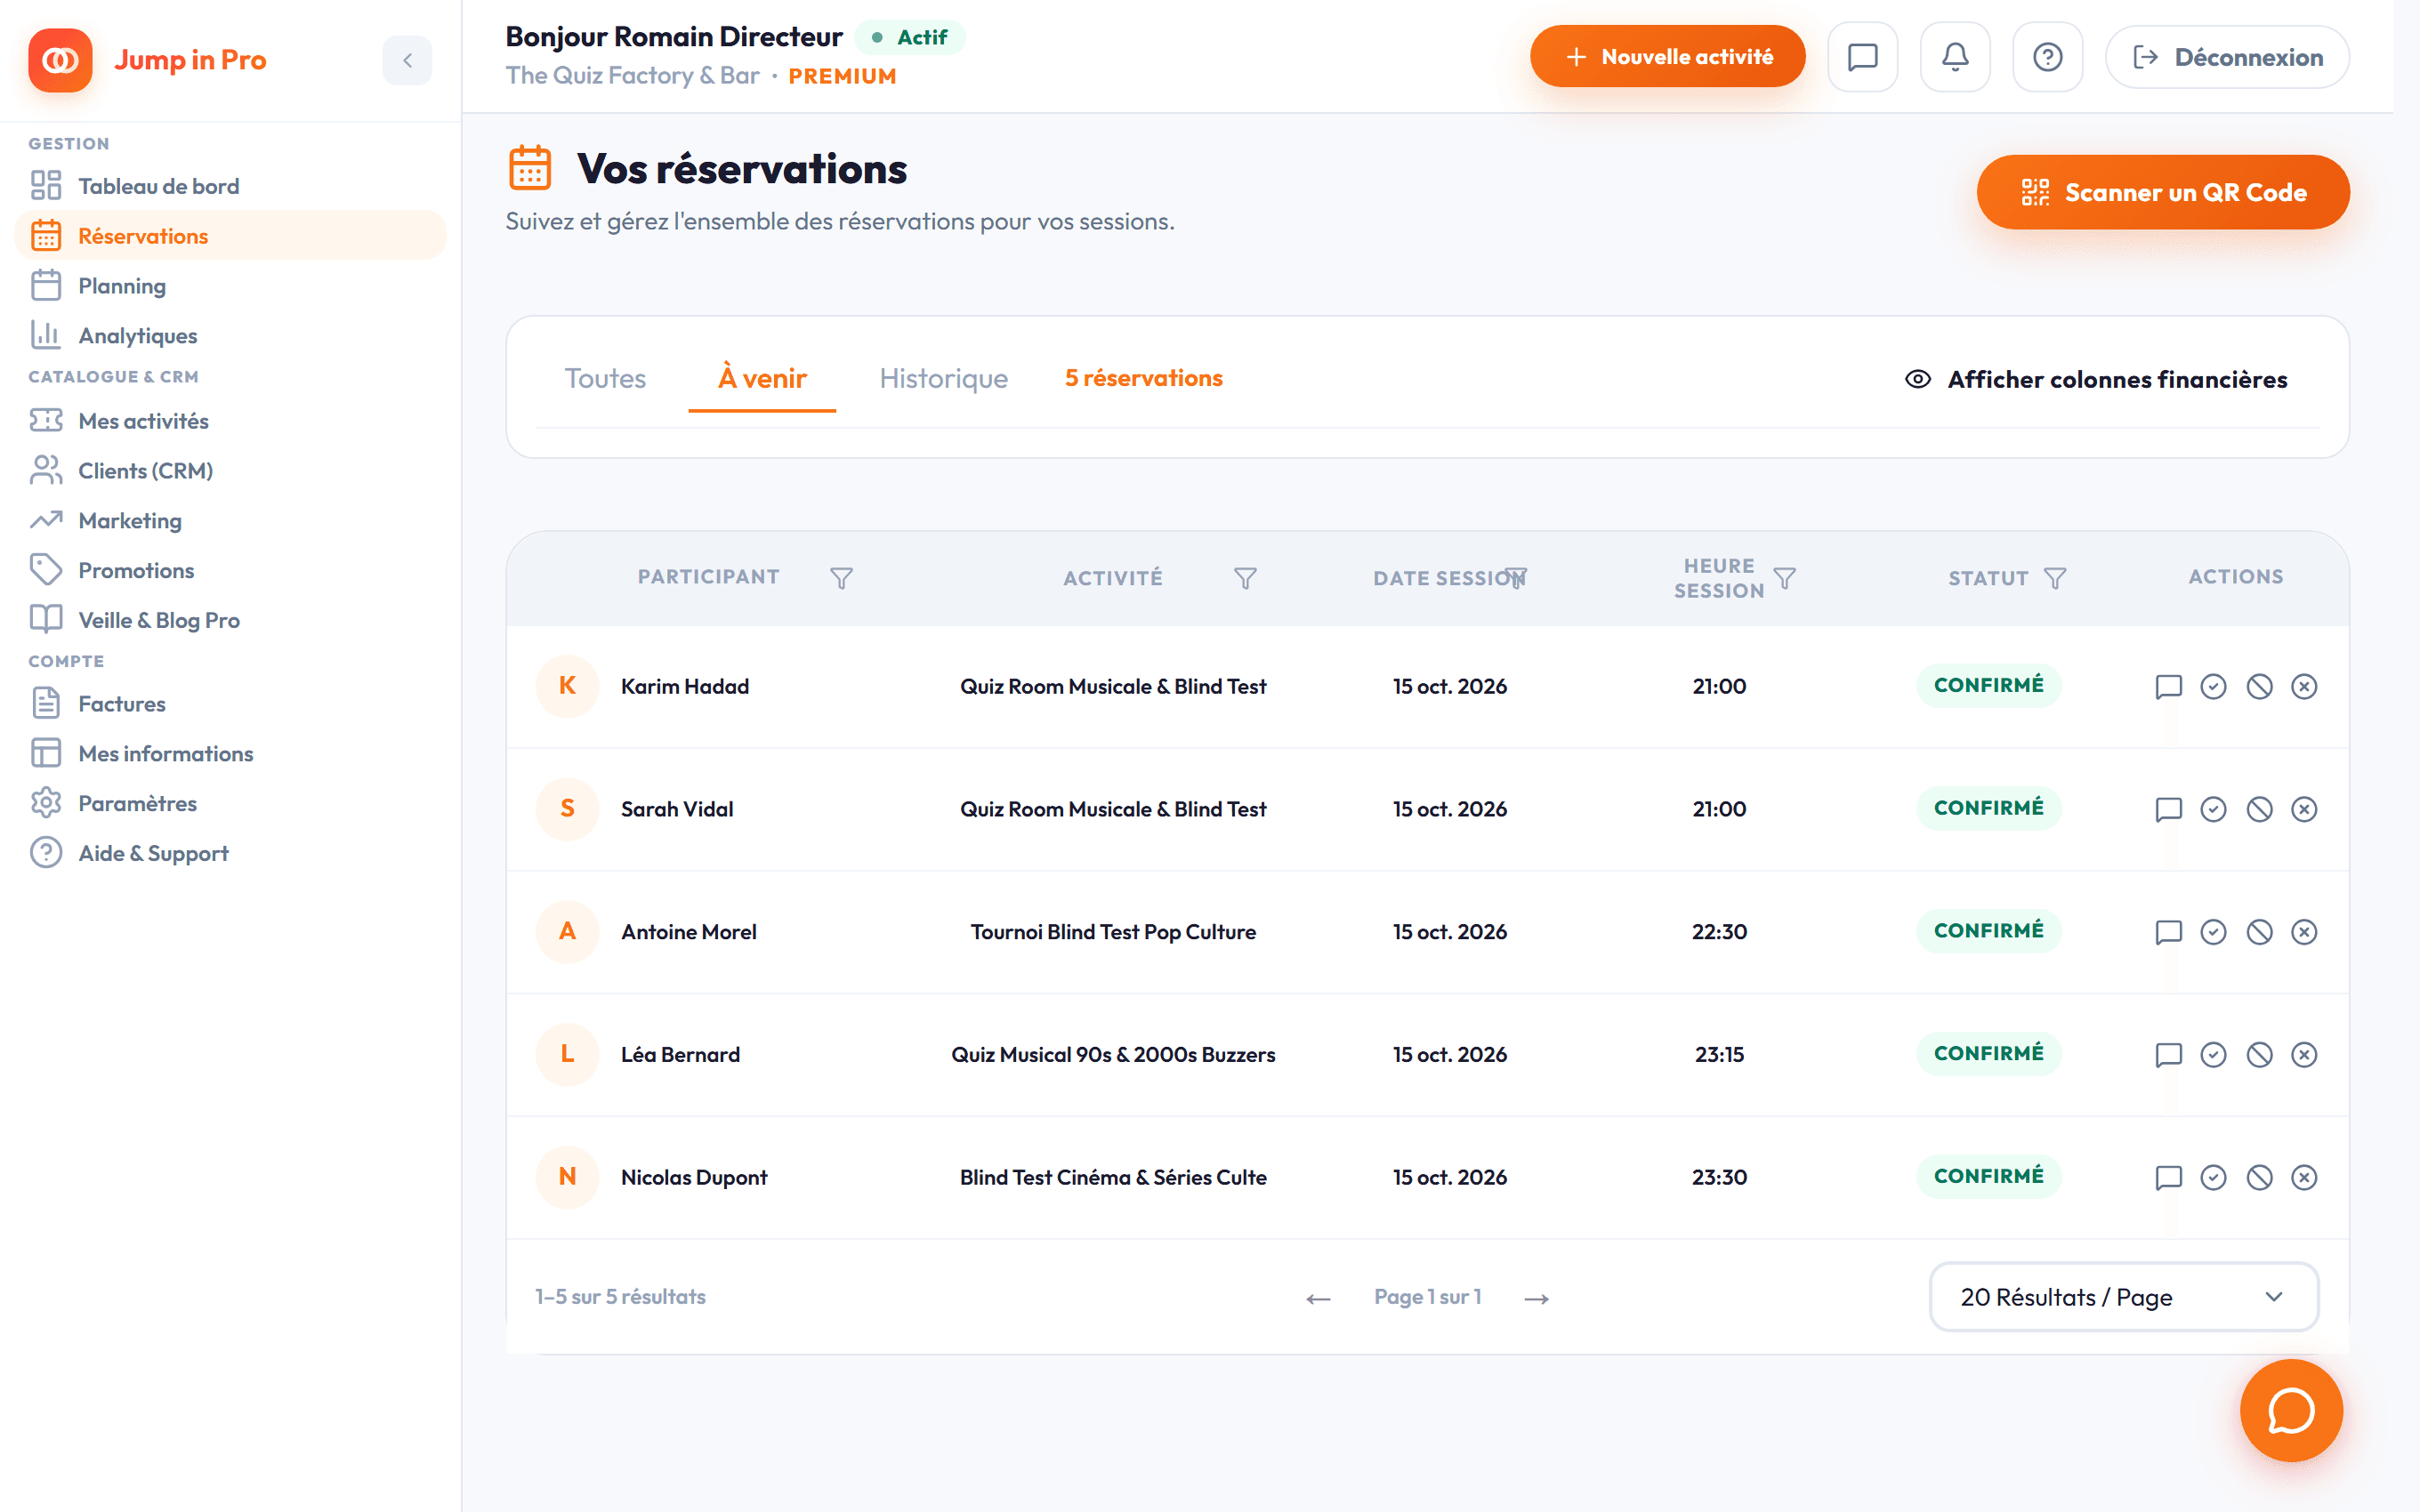Click Scanner un QR Code button
Image resolution: width=2420 pixels, height=1512 pixels.
(x=2162, y=192)
